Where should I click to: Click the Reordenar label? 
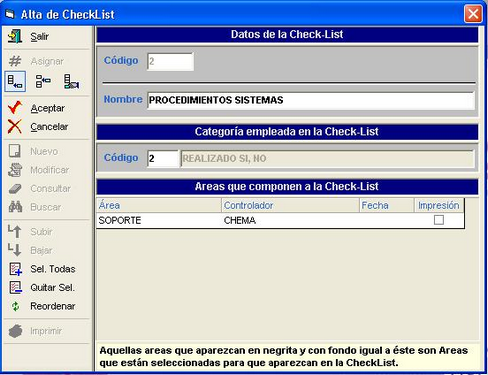(53, 306)
